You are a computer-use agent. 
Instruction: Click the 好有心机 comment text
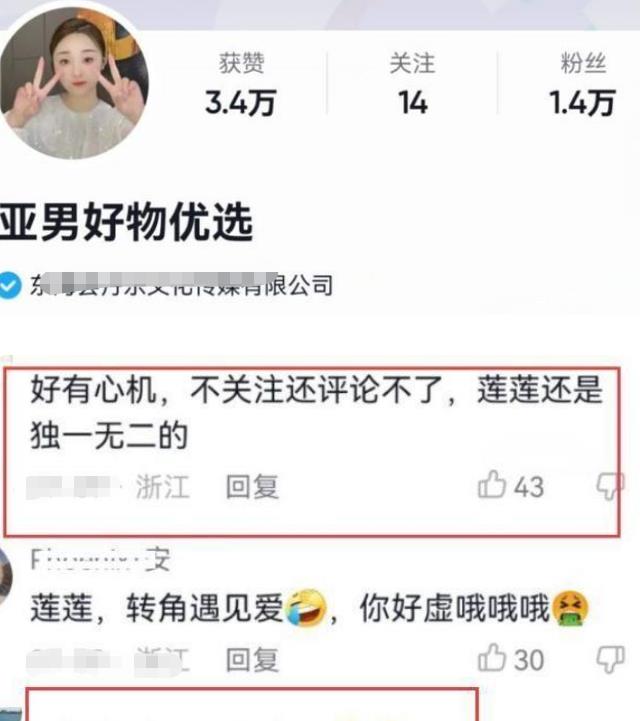click(x=316, y=412)
